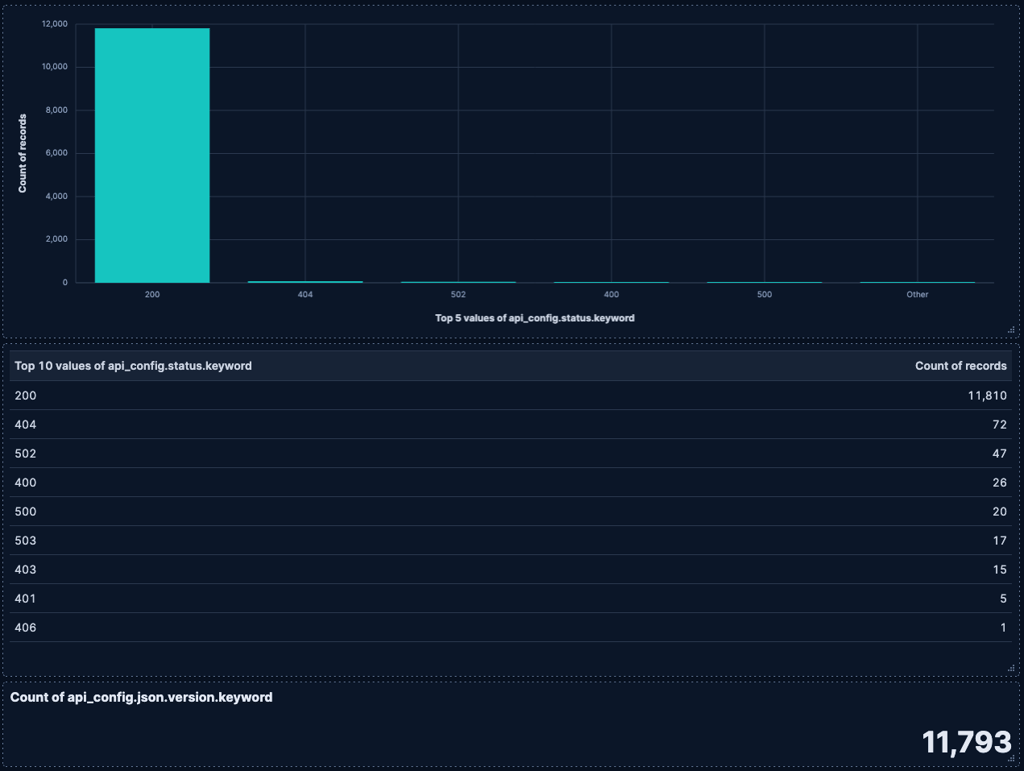Click the x-axis label 404
This screenshot has height=771, width=1024.
[305, 294]
